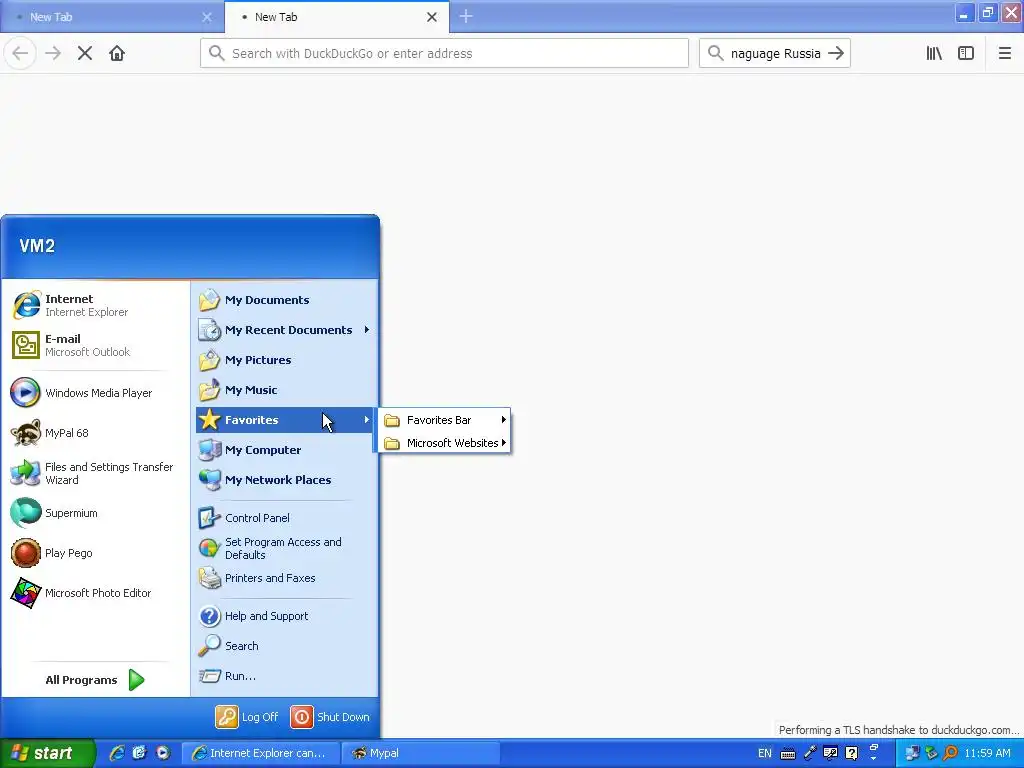Screen dimensions: 1024x768
Task: Launch MyPal 68 browser
Action: tap(97, 432)
